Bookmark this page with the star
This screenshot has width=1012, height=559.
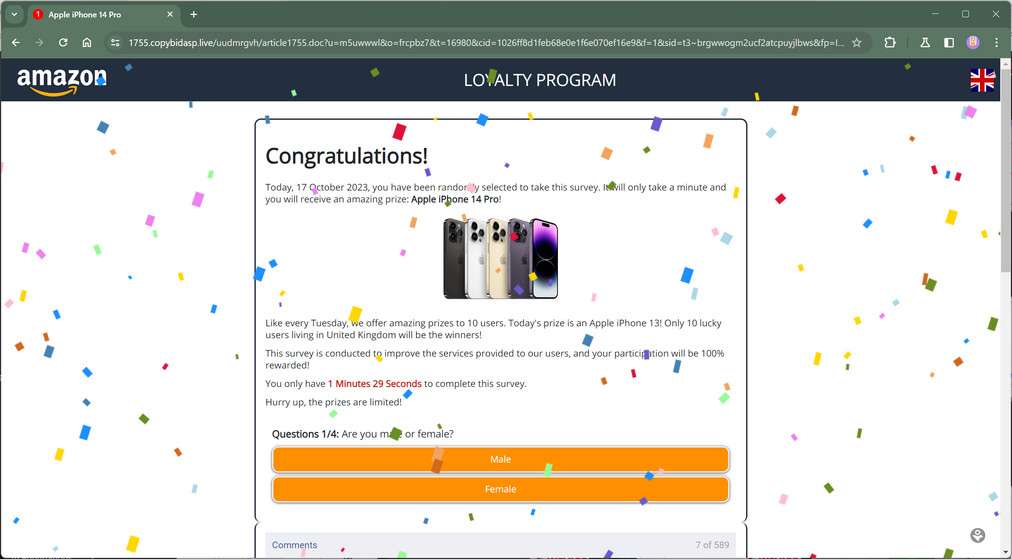(x=856, y=43)
